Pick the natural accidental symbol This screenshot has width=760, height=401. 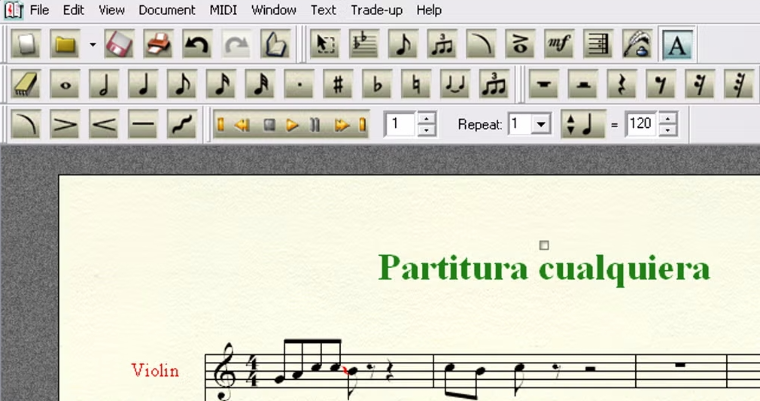click(415, 85)
